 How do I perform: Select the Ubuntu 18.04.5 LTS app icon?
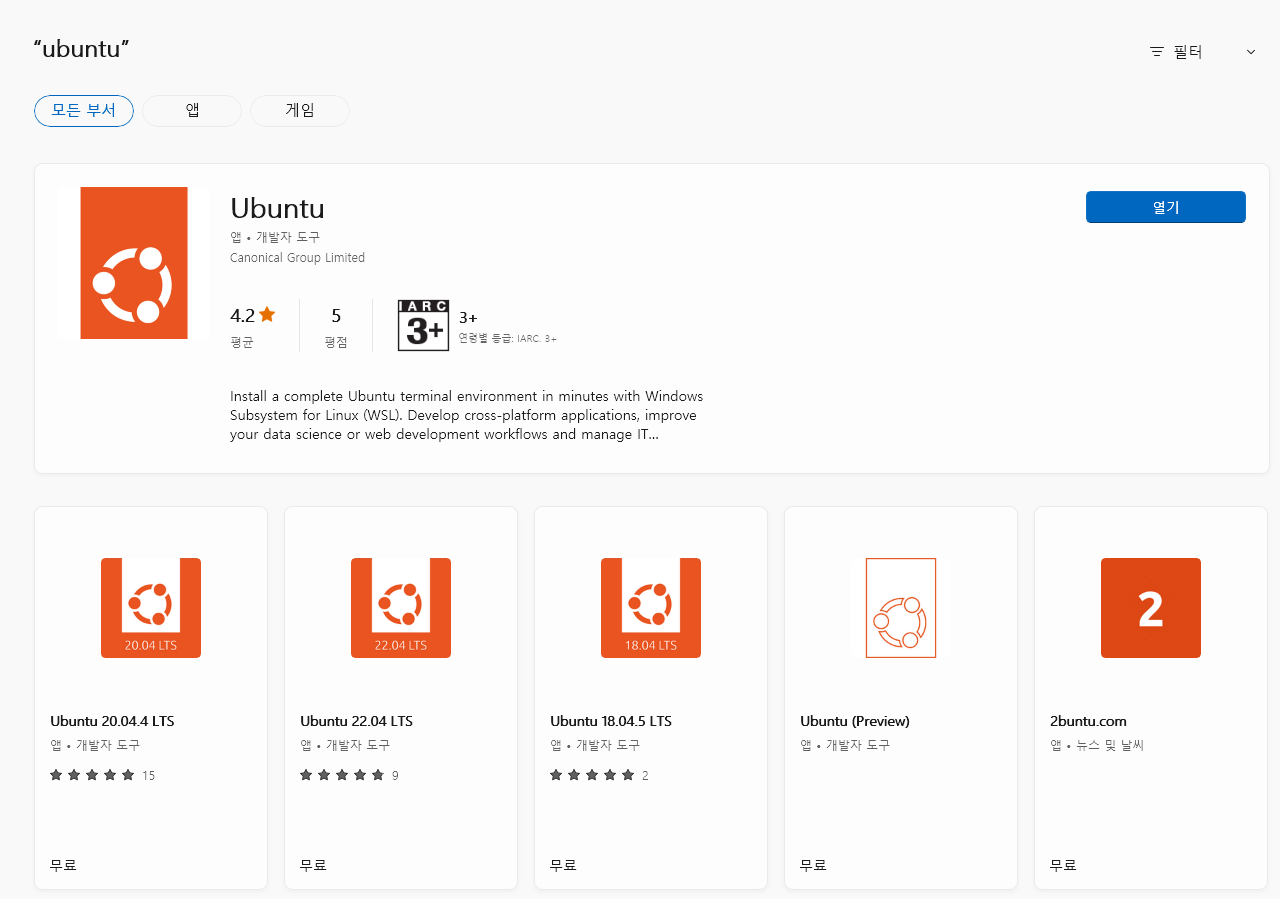pos(650,607)
